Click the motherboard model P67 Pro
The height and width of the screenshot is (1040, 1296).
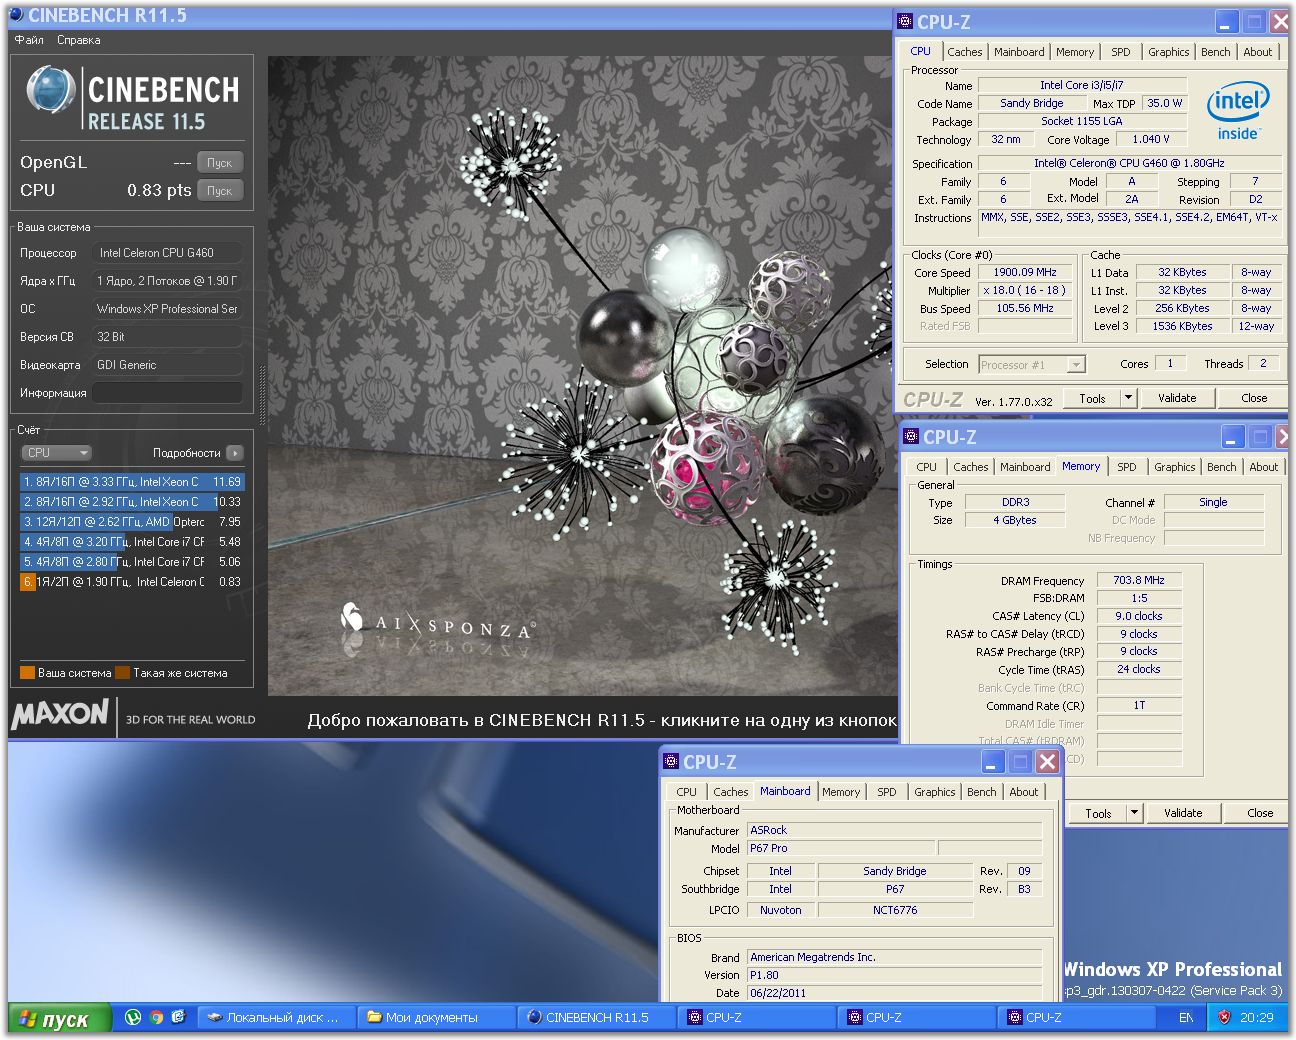840,848
